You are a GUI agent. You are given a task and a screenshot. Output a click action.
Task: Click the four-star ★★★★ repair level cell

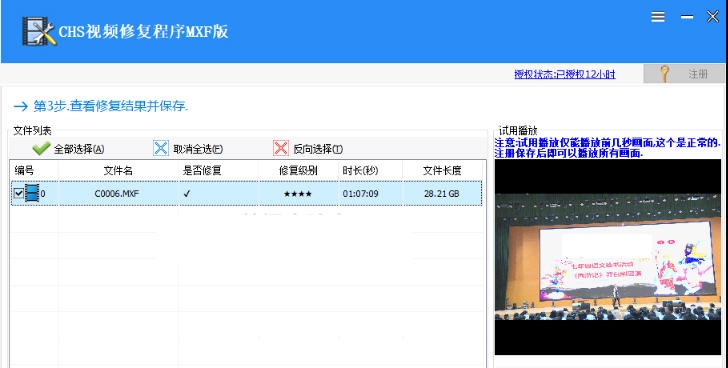298,194
